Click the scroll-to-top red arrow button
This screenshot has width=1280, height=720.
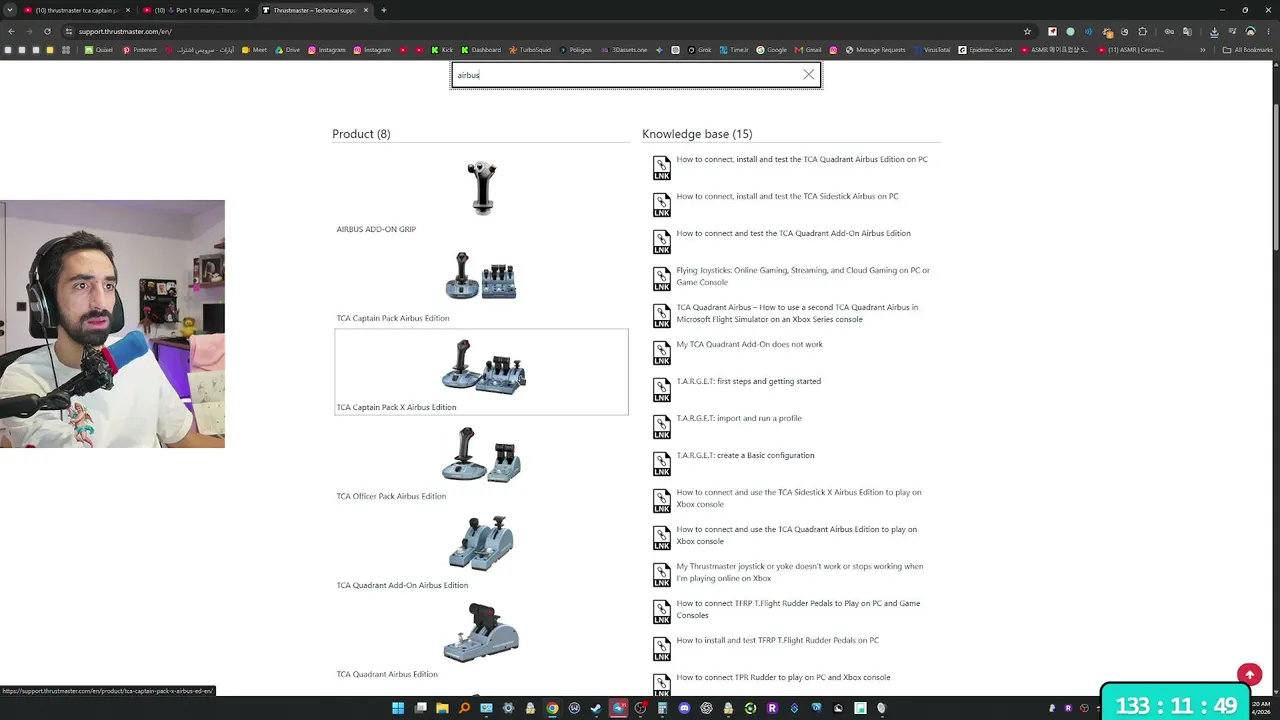(x=1249, y=675)
